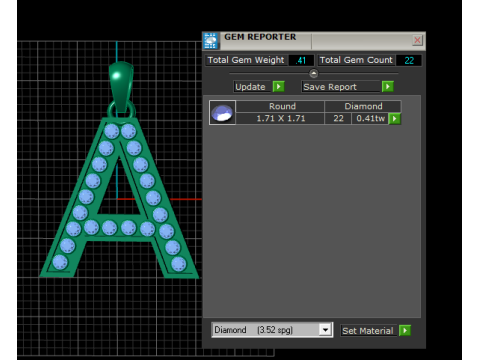480x360 pixels.
Task: Collapse panel with the round up-arrow toggle
Action: click(313, 73)
